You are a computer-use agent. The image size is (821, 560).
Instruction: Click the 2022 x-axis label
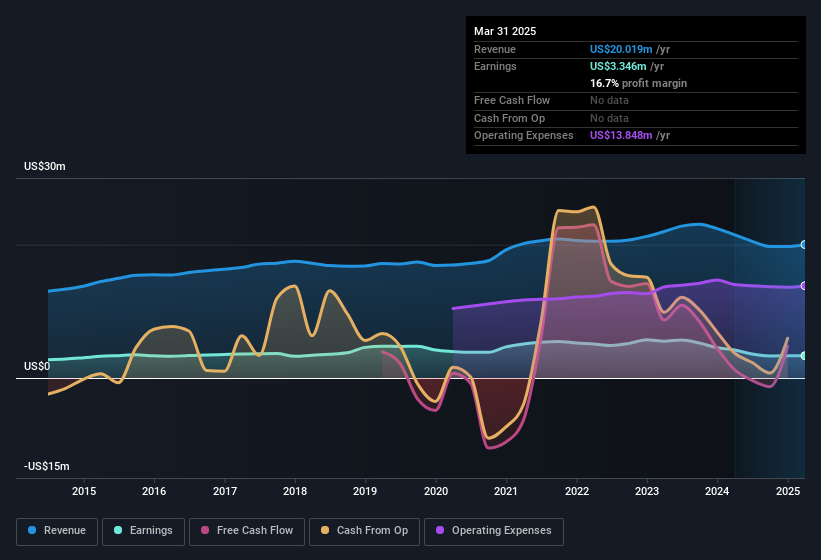(576, 491)
